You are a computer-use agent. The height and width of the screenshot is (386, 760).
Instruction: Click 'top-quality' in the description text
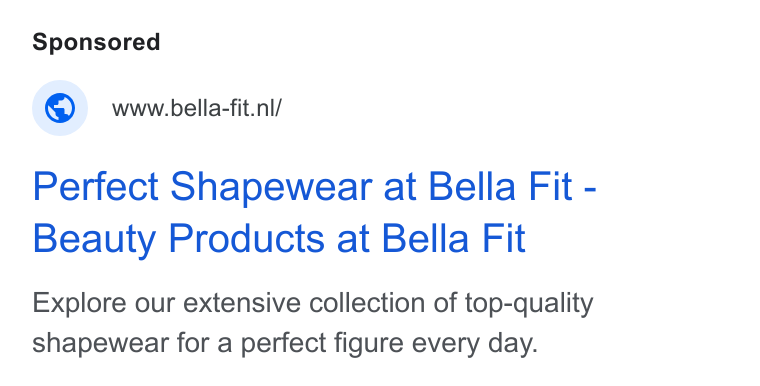click(529, 304)
